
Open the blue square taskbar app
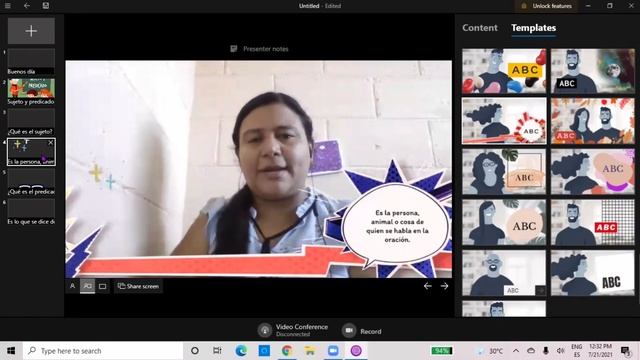[264, 351]
